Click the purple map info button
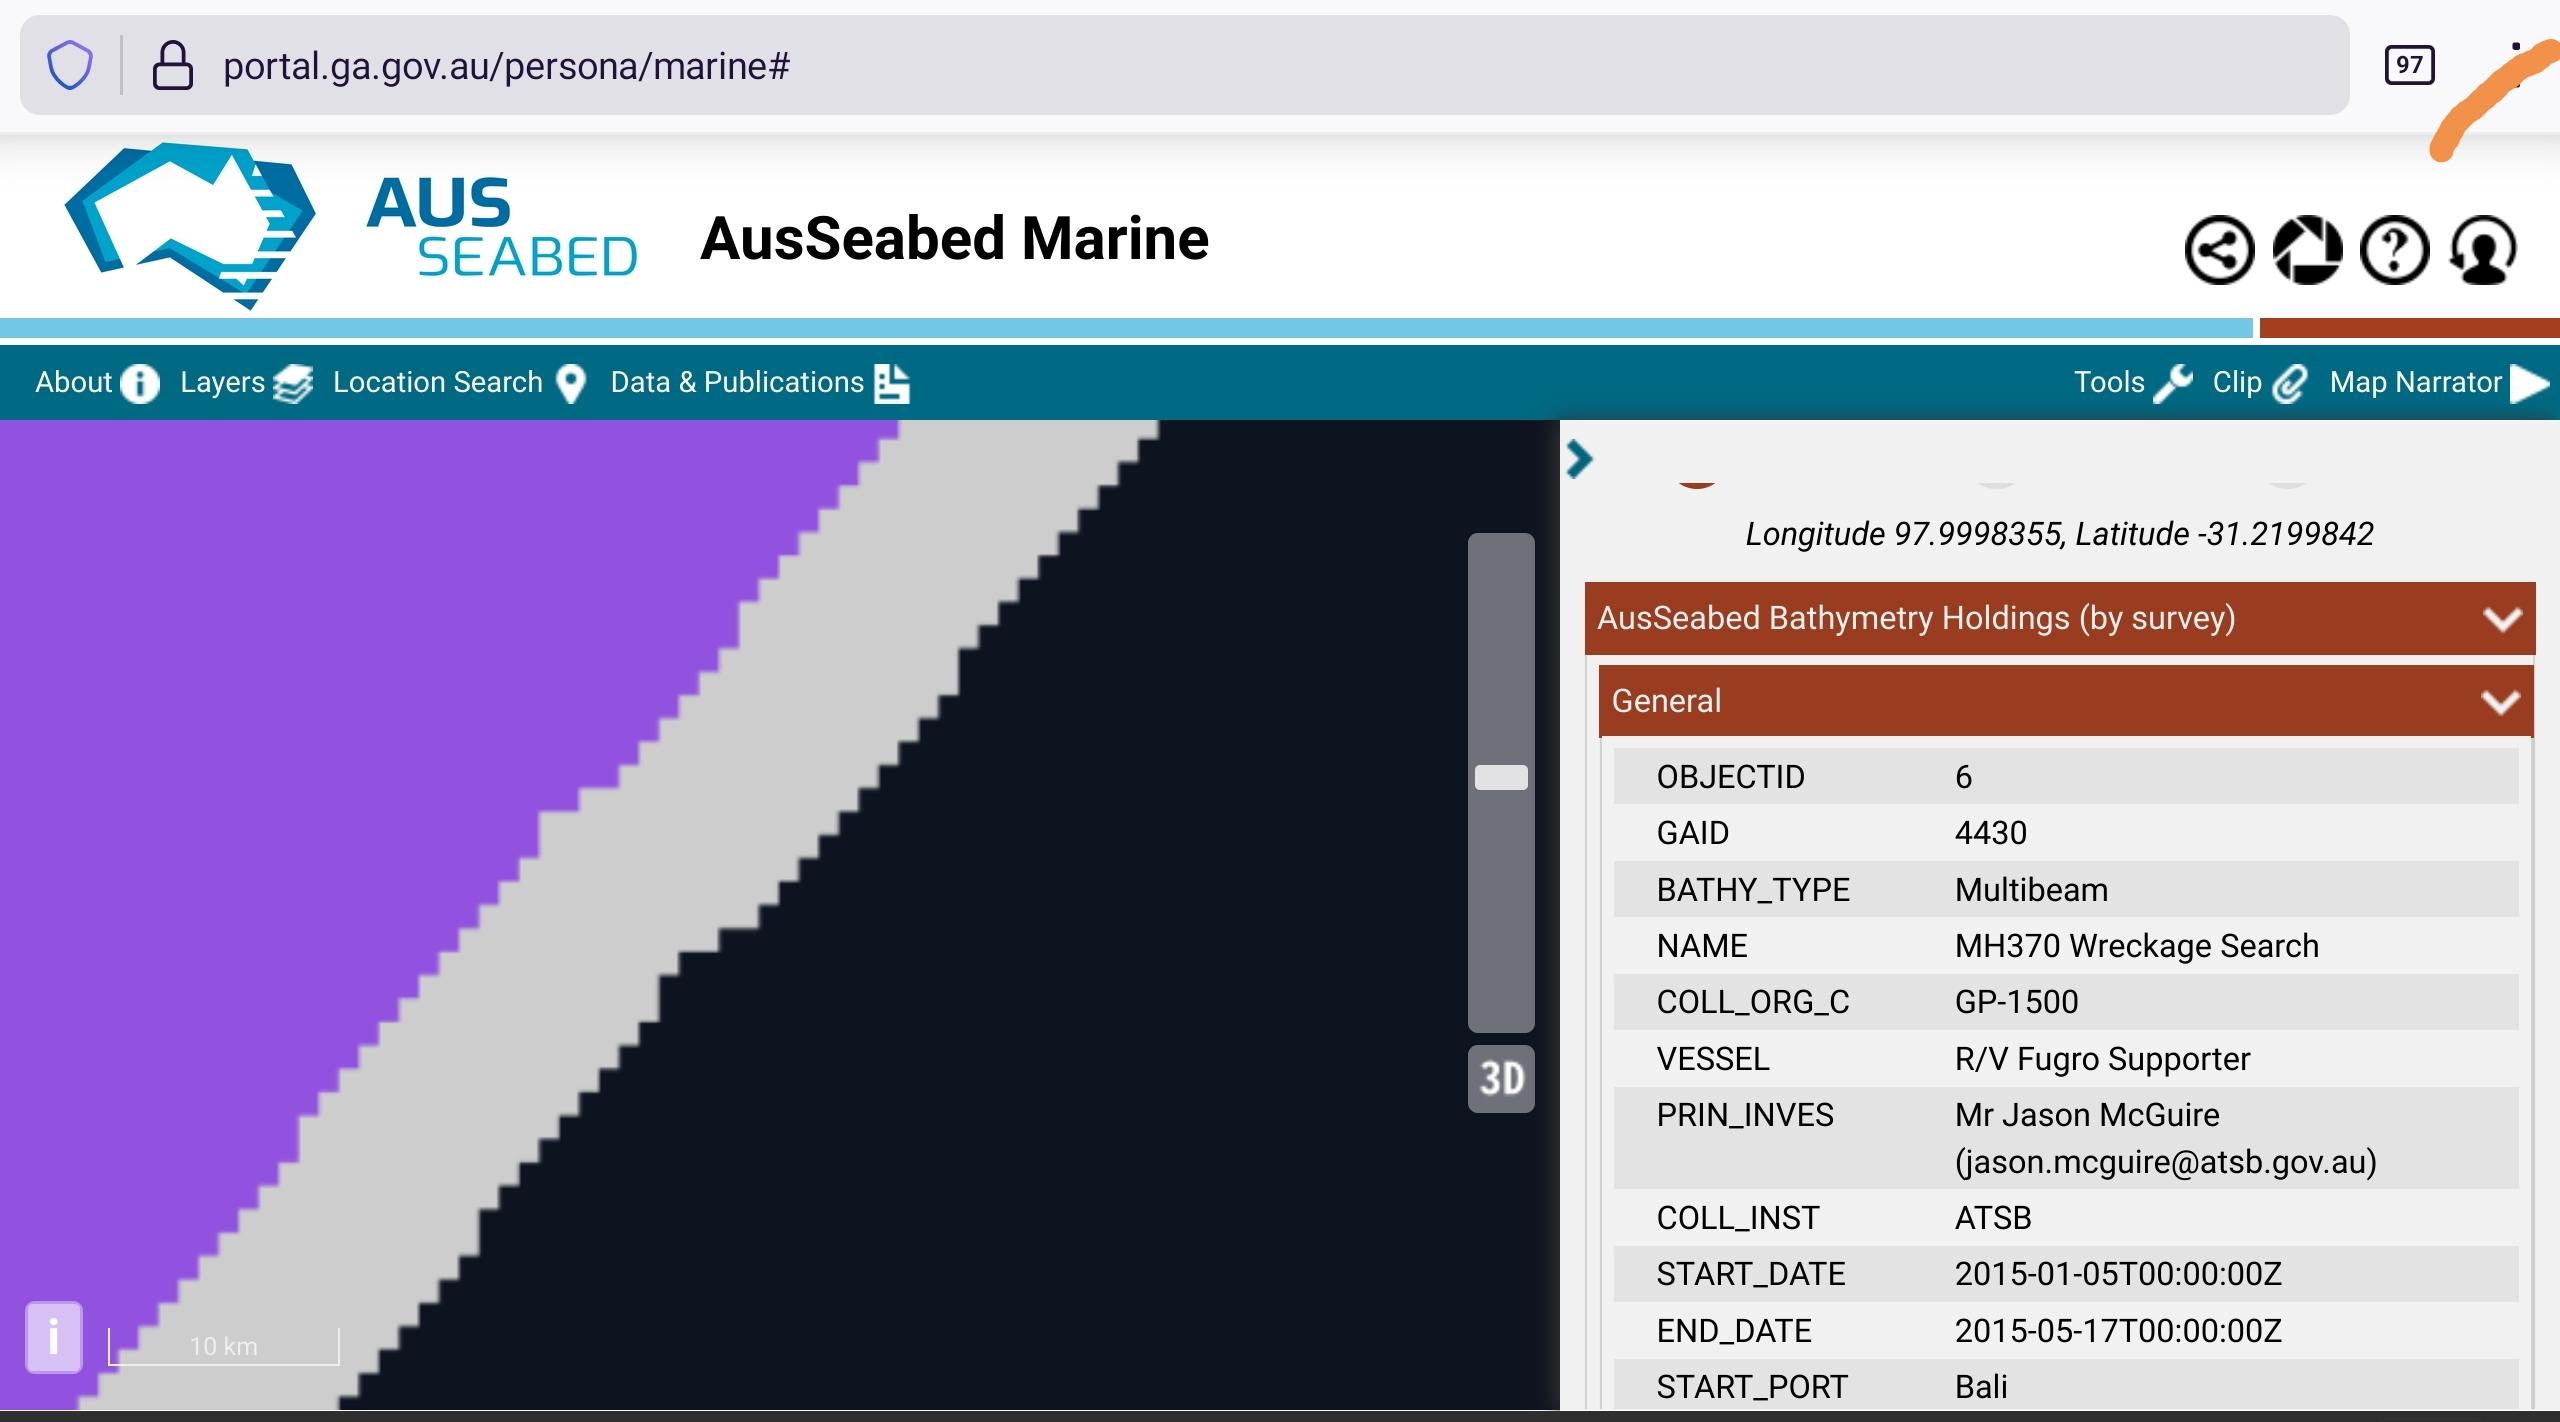Image resolution: width=2560 pixels, height=1422 pixels. click(x=54, y=1337)
